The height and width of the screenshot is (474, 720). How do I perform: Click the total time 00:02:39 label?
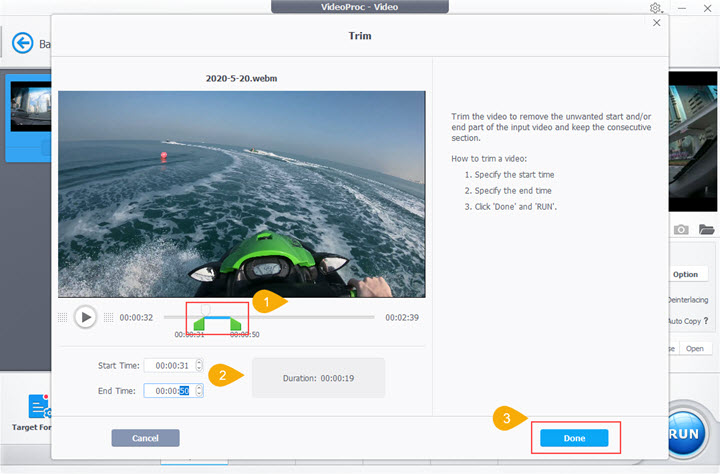click(x=402, y=317)
